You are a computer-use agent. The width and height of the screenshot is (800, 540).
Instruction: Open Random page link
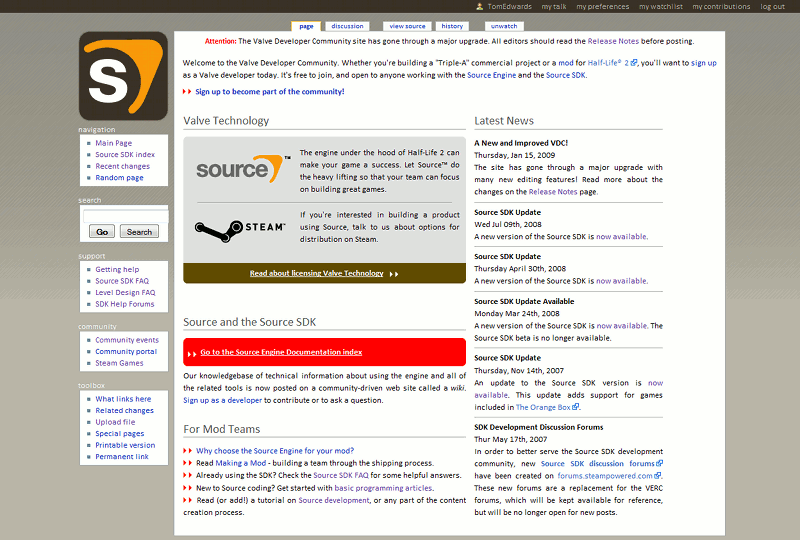pos(119,178)
